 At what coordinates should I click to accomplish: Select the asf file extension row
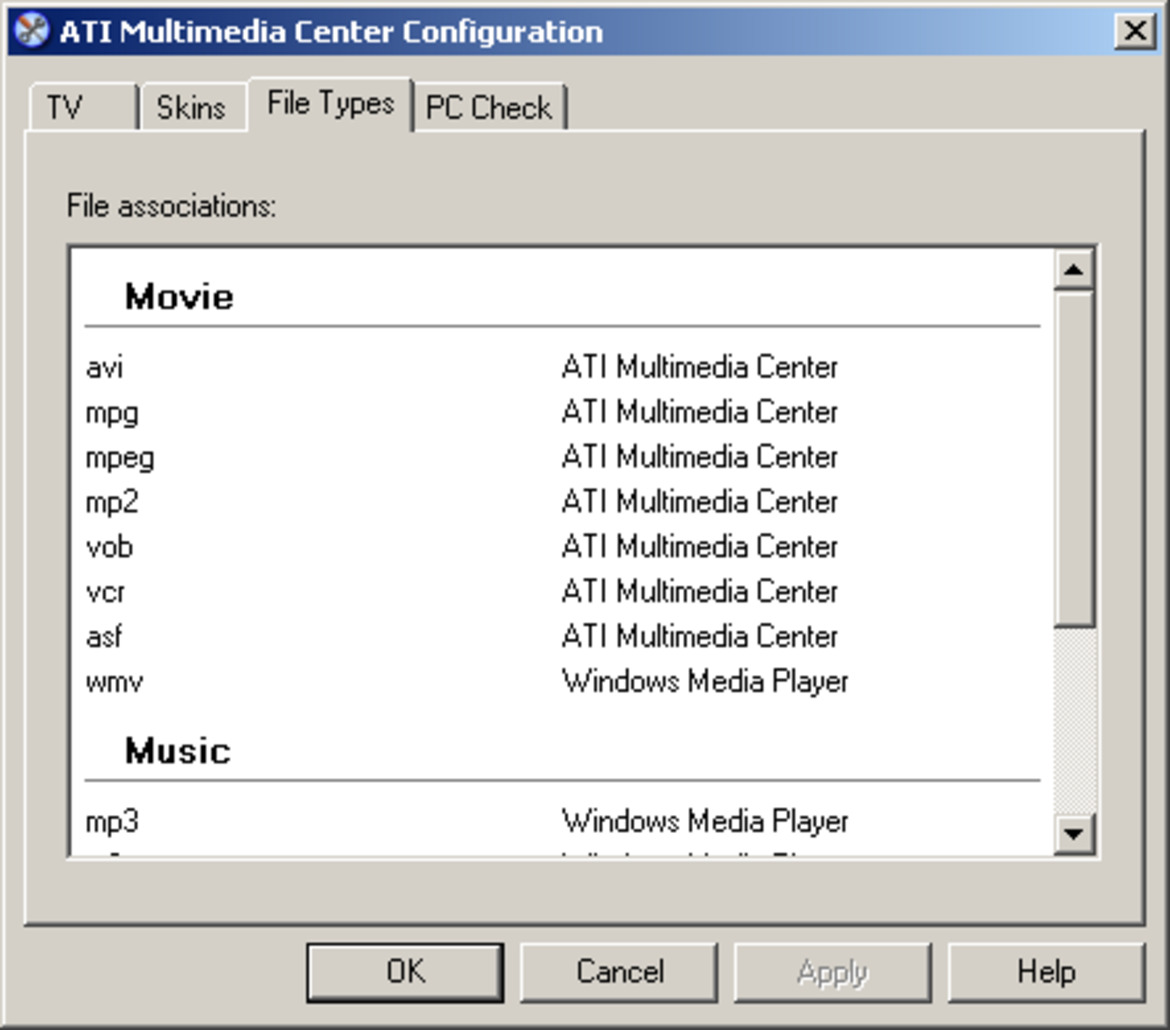coord(562,636)
